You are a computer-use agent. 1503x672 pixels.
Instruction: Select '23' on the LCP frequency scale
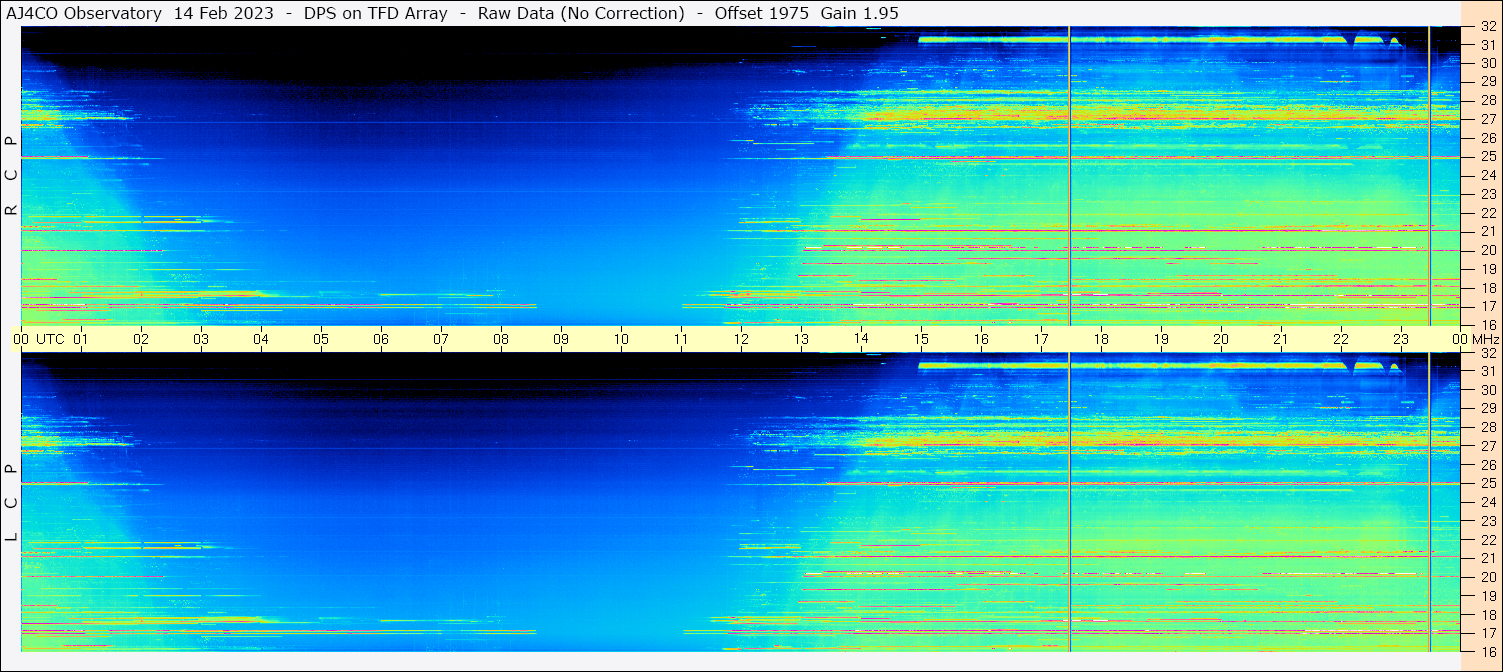click(x=1487, y=521)
